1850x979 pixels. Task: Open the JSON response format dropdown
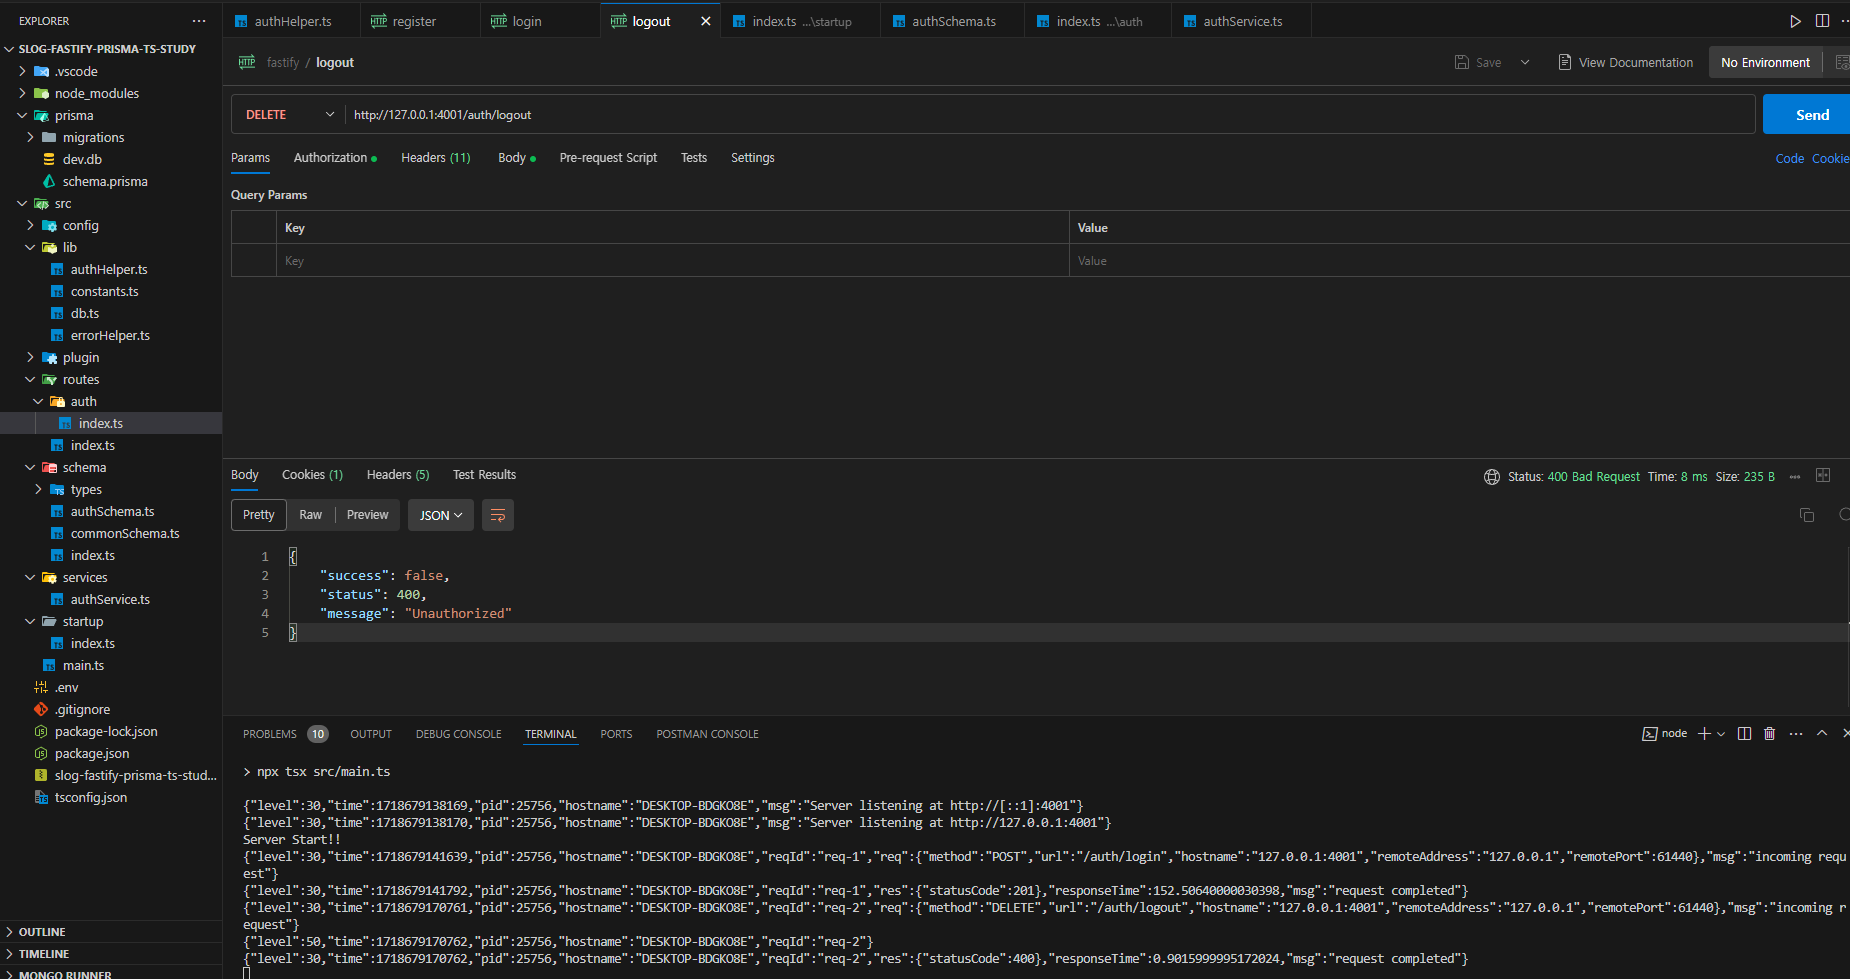441,515
